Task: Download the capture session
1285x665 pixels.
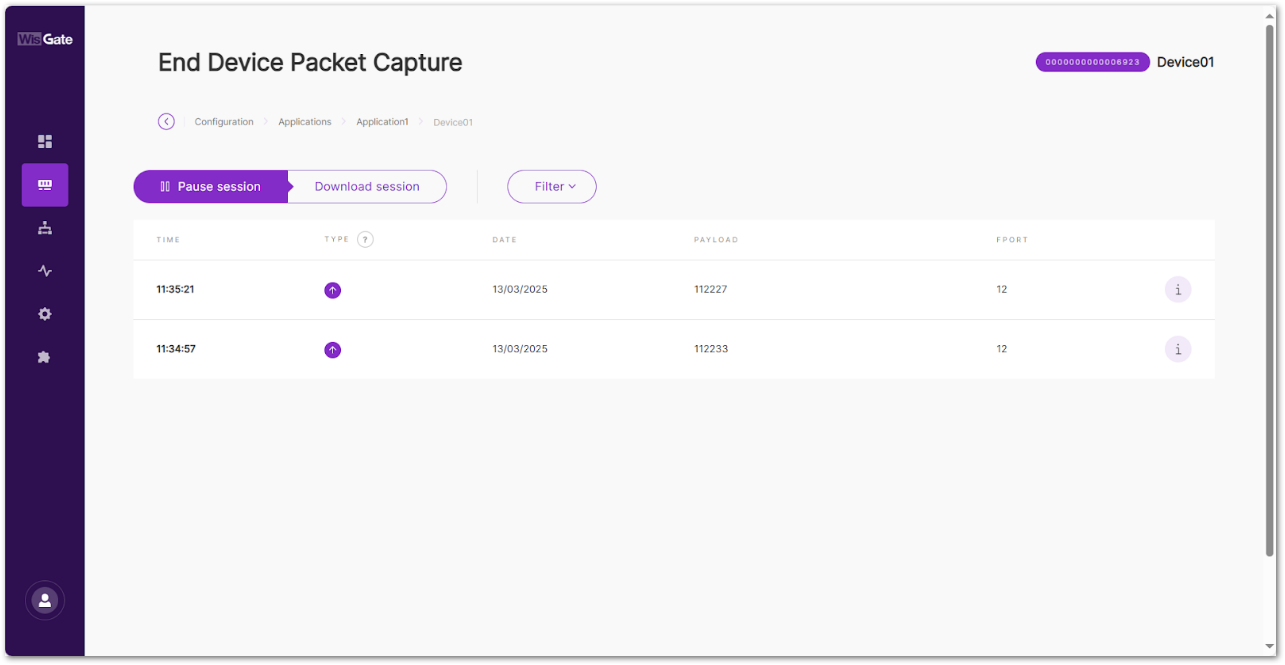Action: click(367, 186)
